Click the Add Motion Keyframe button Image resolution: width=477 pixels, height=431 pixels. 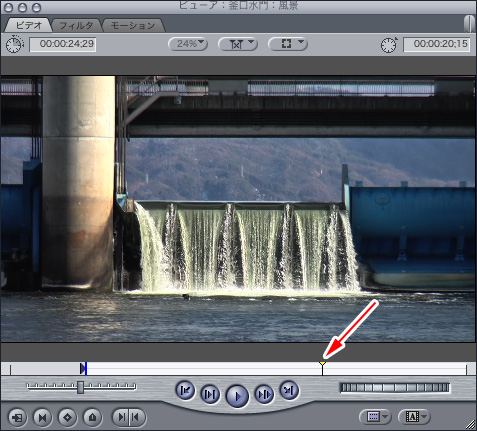pos(67,417)
